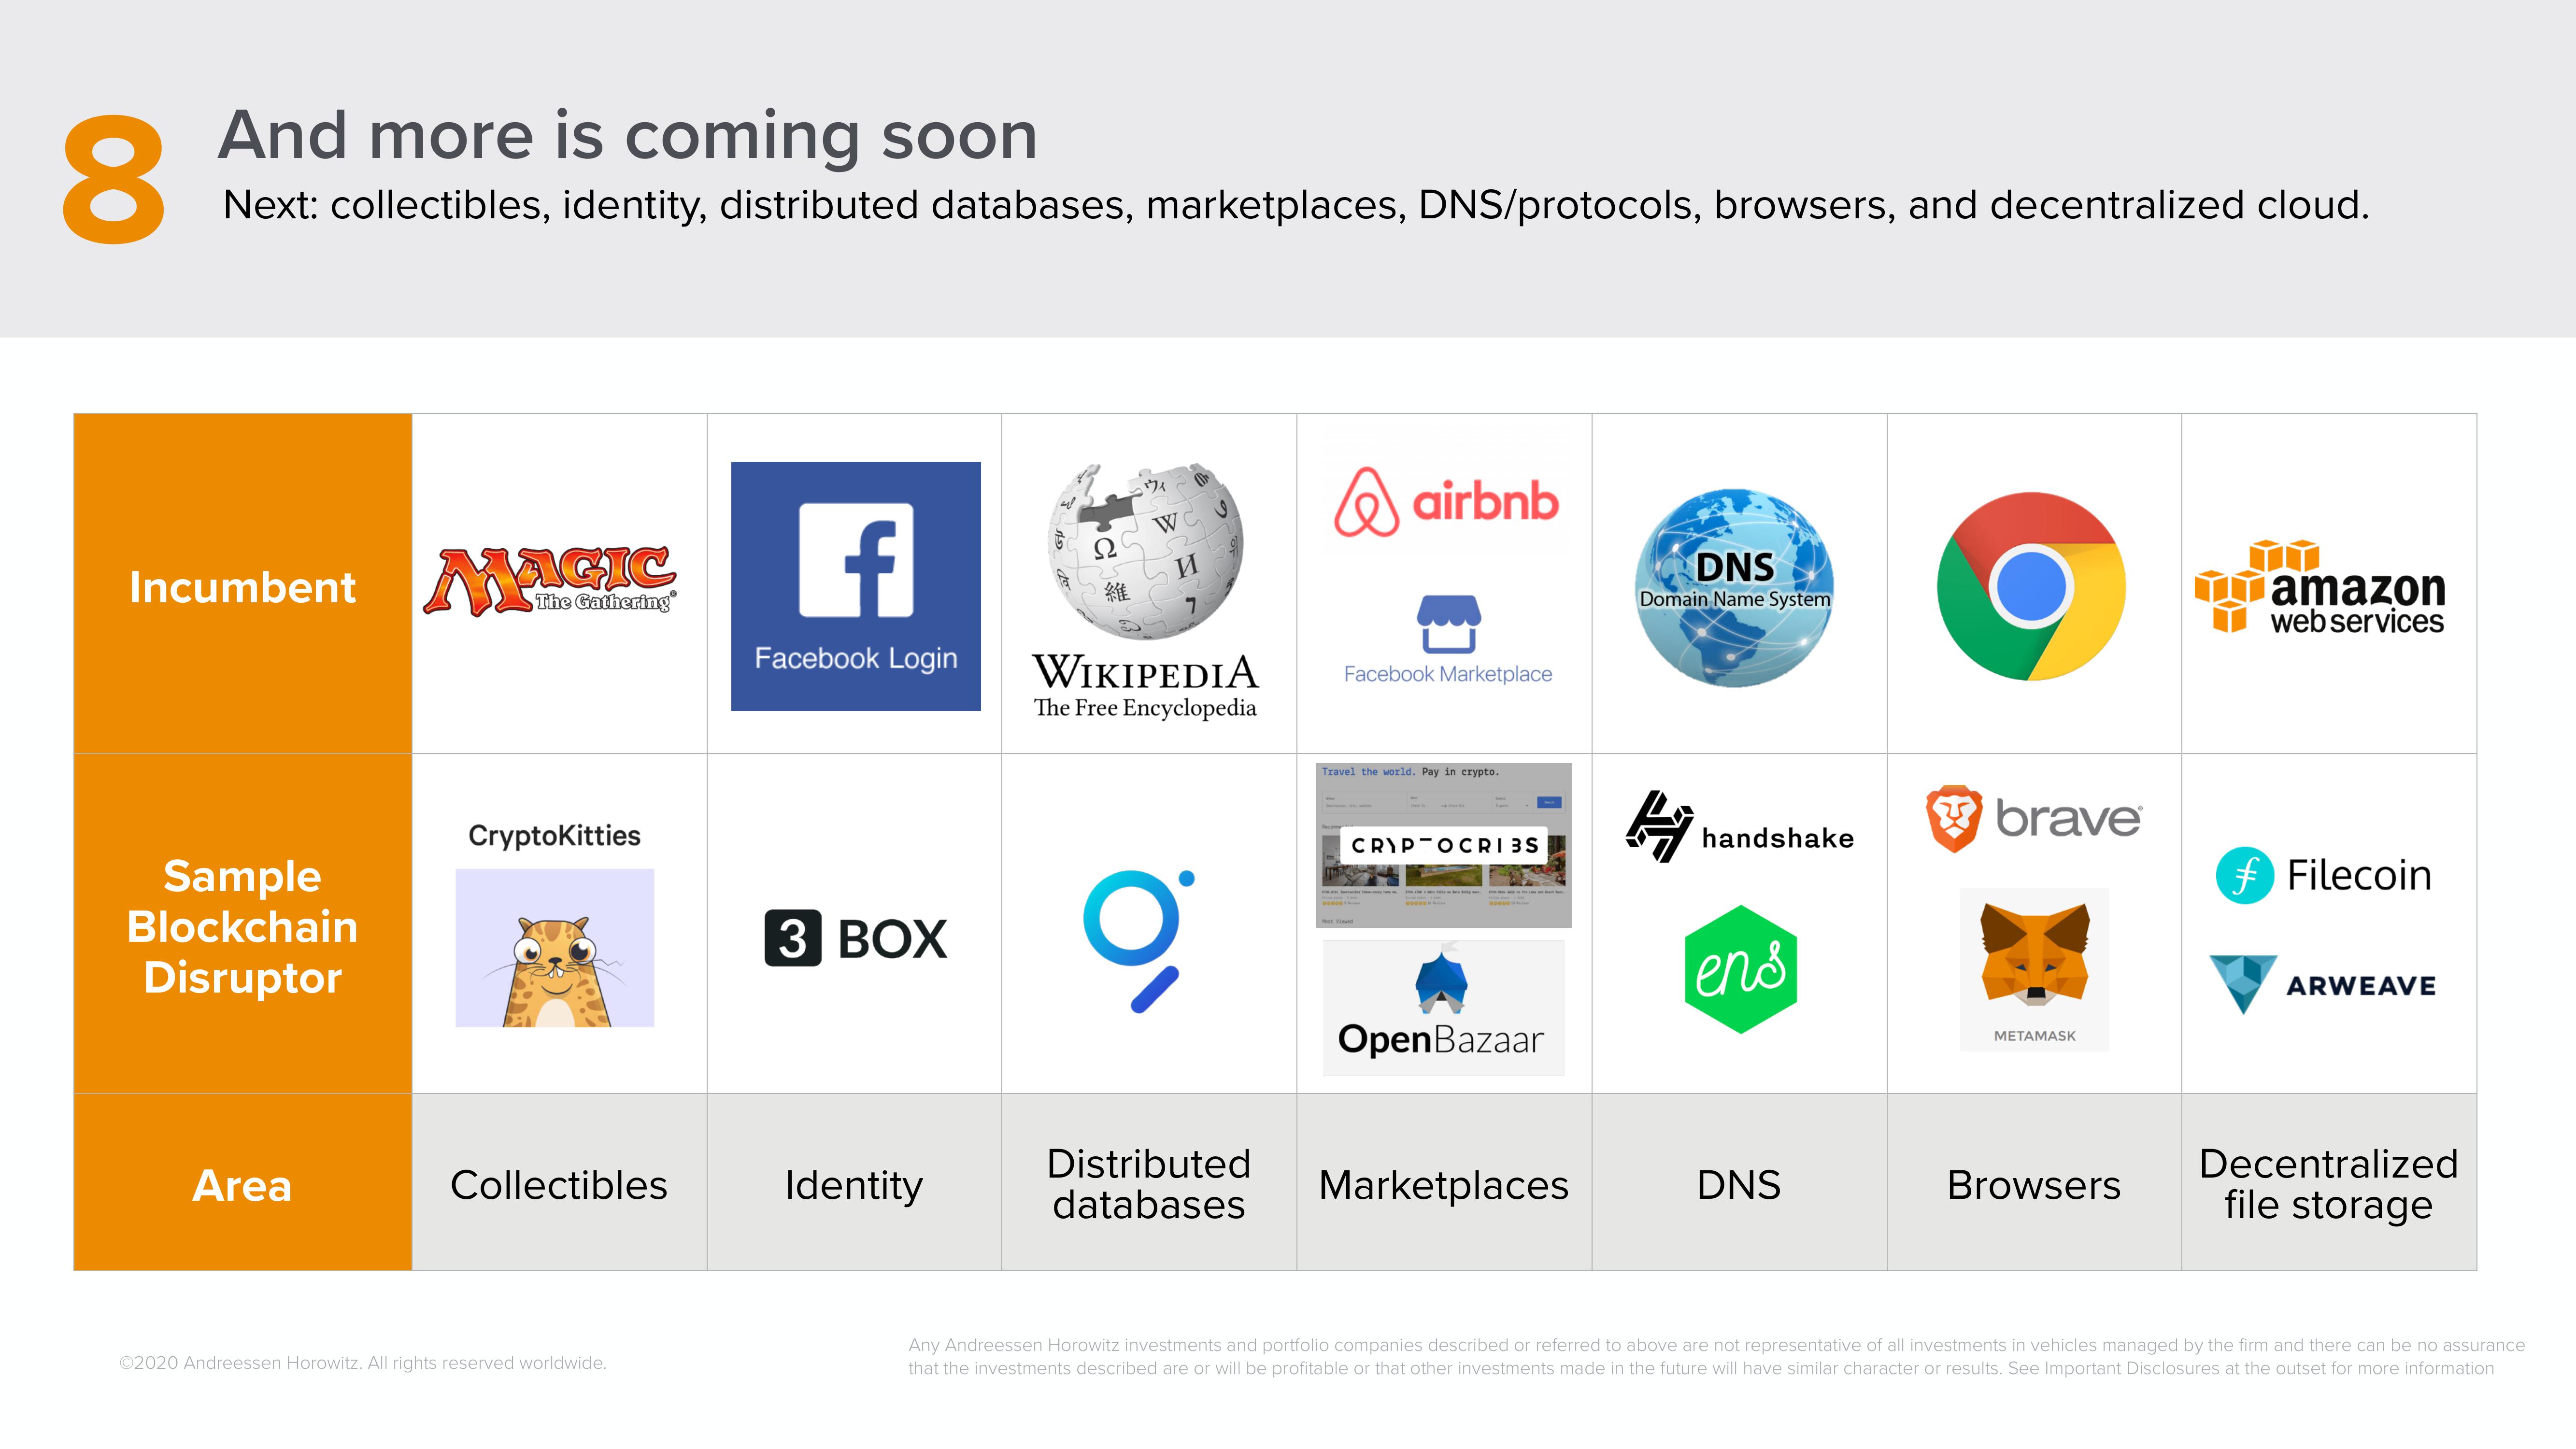Image resolution: width=2576 pixels, height=1449 pixels.
Task: Click the 'Sample Blockchain Disruptor' row header
Action: click(243, 923)
